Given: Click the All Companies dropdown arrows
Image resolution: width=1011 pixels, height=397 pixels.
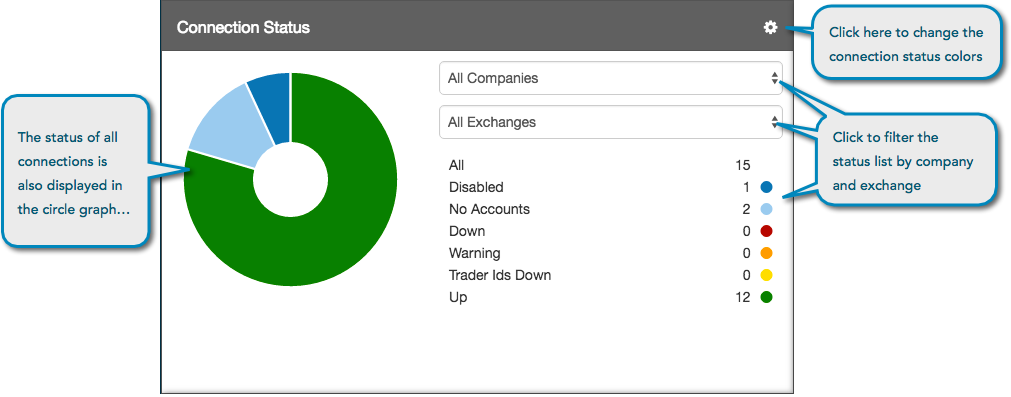Looking at the screenshot, I should click(x=774, y=78).
